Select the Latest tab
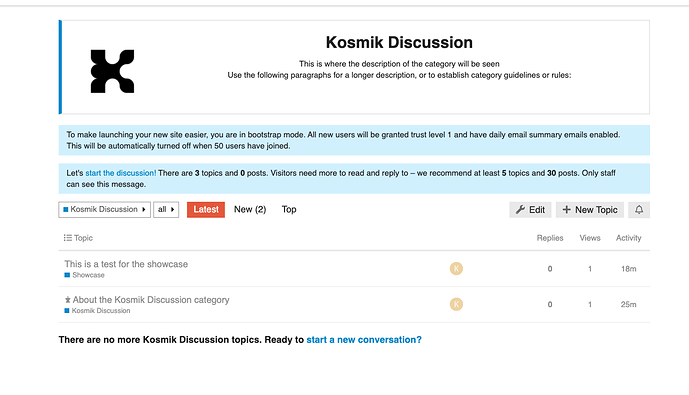 click(x=206, y=210)
